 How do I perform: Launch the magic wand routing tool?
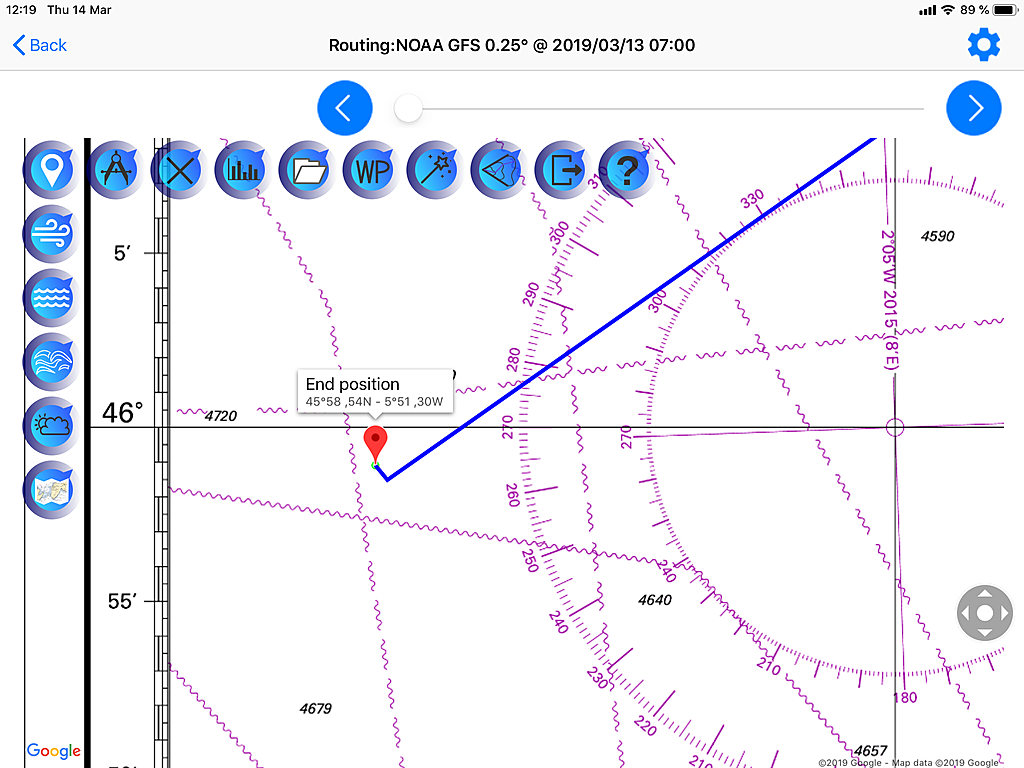click(x=436, y=170)
